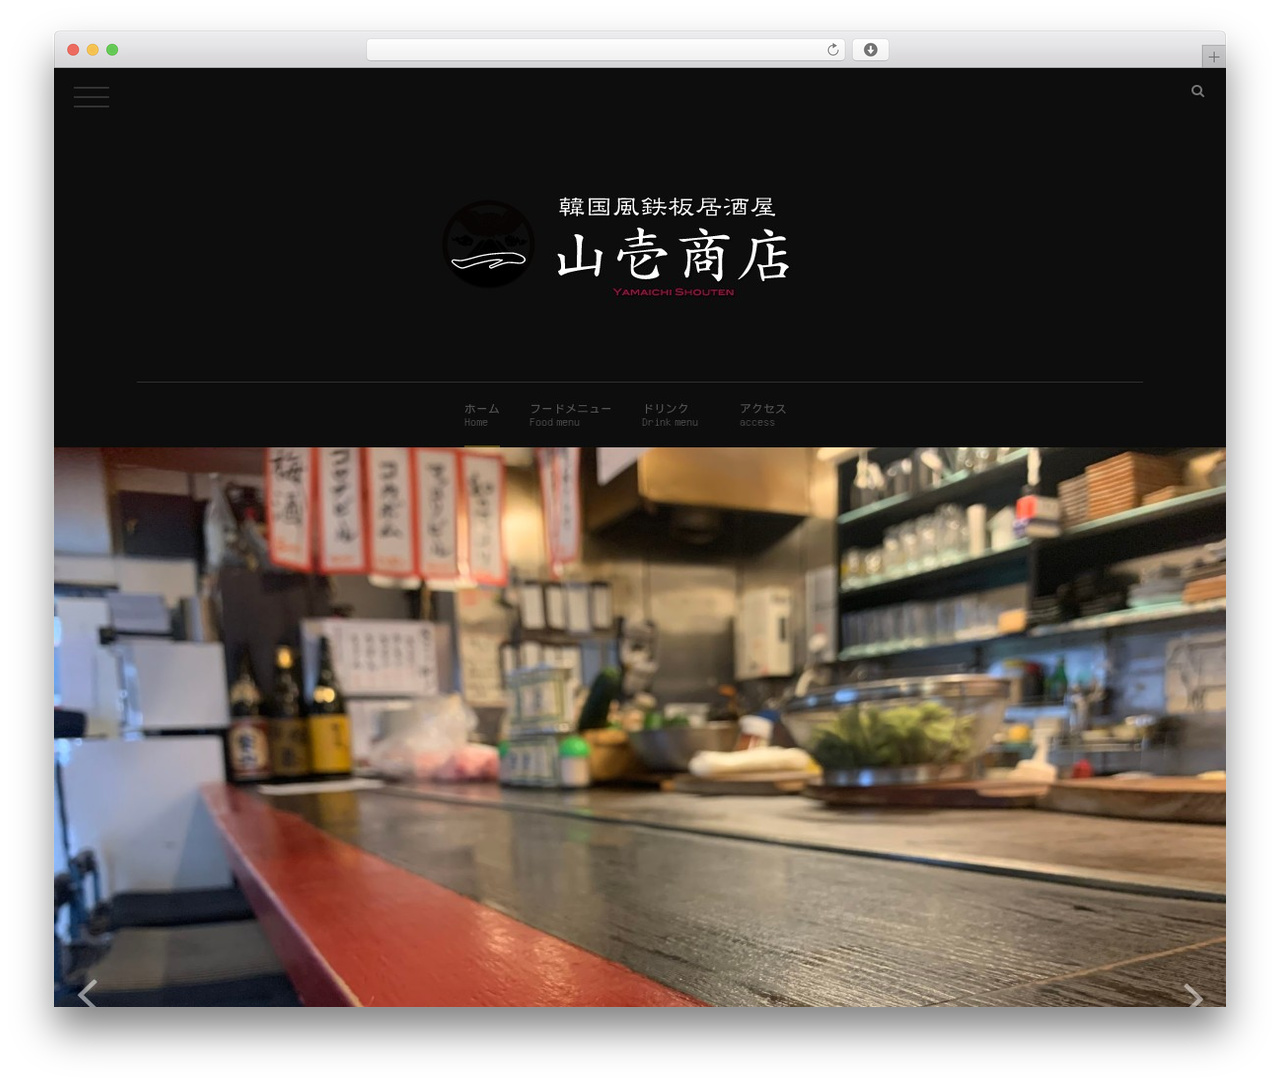1280x1084 pixels.
Task: Click the restaurant counter slider image
Action: (640, 727)
